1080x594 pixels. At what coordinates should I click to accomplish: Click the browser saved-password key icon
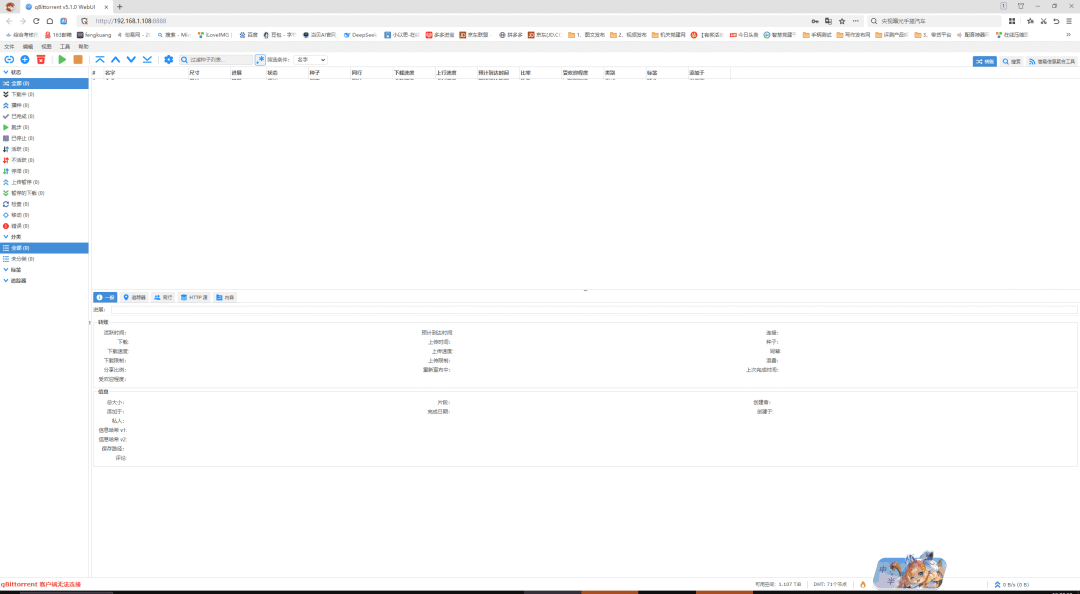815,21
